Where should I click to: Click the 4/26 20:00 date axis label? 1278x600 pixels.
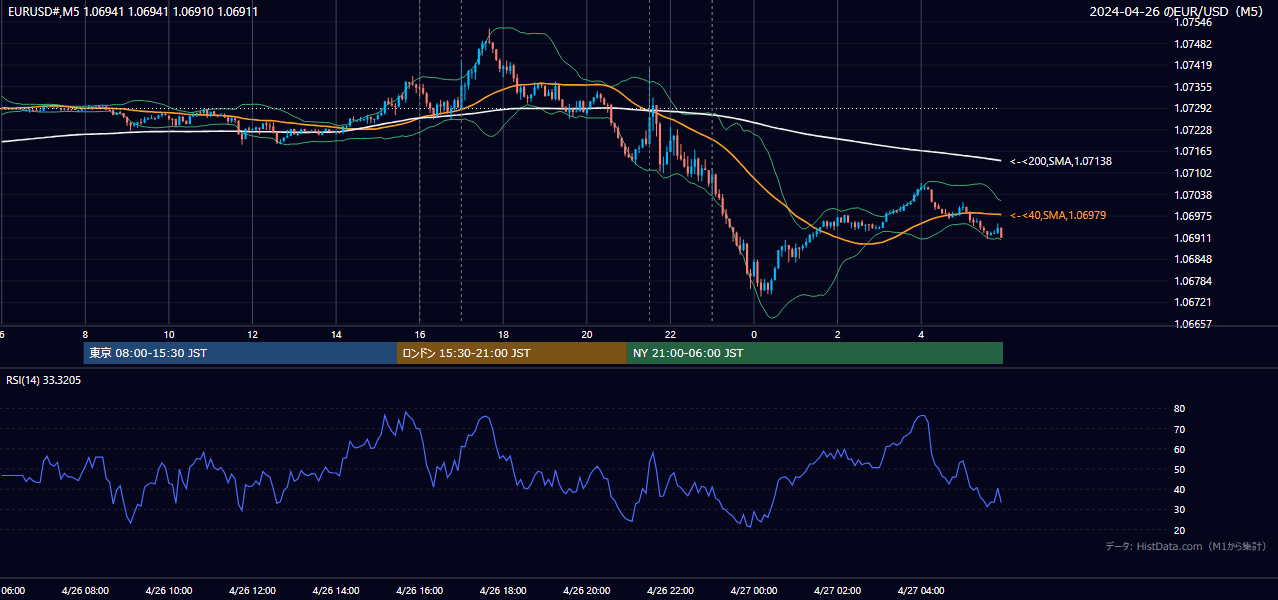coord(587,591)
